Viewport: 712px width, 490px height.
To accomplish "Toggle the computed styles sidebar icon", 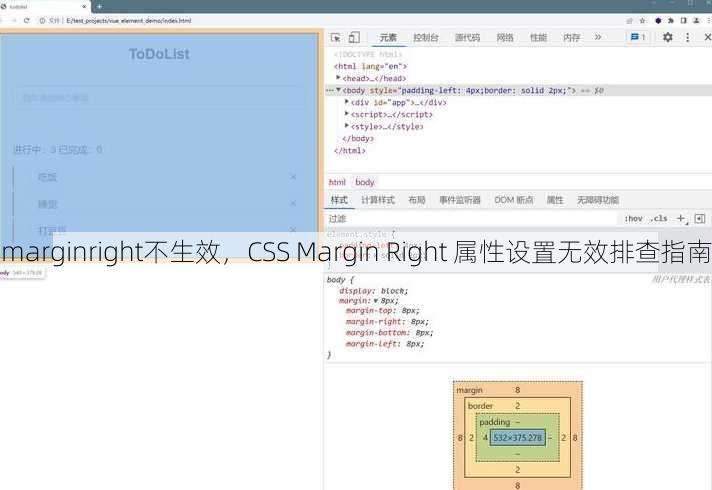I will click(x=700, y=219).
